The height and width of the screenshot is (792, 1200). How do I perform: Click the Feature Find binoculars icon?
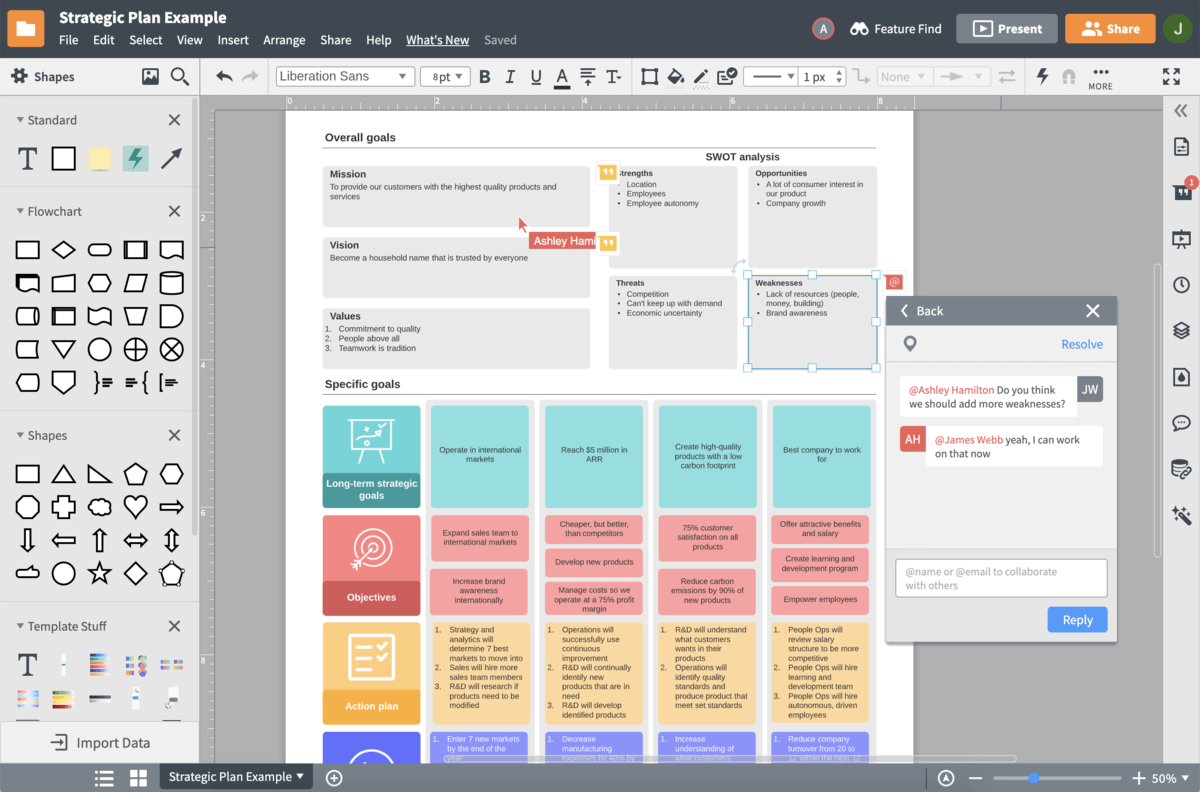click(x=859, y=29)
